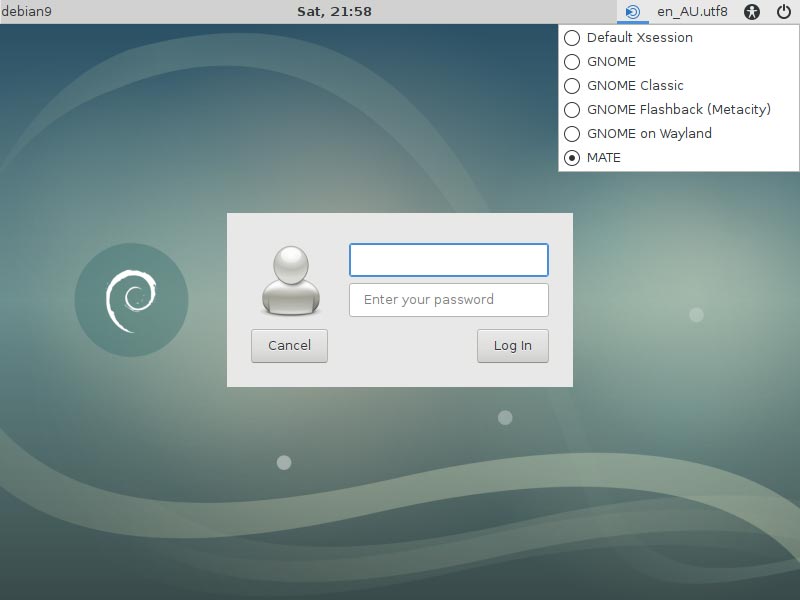Click the Cancel button
Screen dimensions: 800x600
click(x=289, y=346)
